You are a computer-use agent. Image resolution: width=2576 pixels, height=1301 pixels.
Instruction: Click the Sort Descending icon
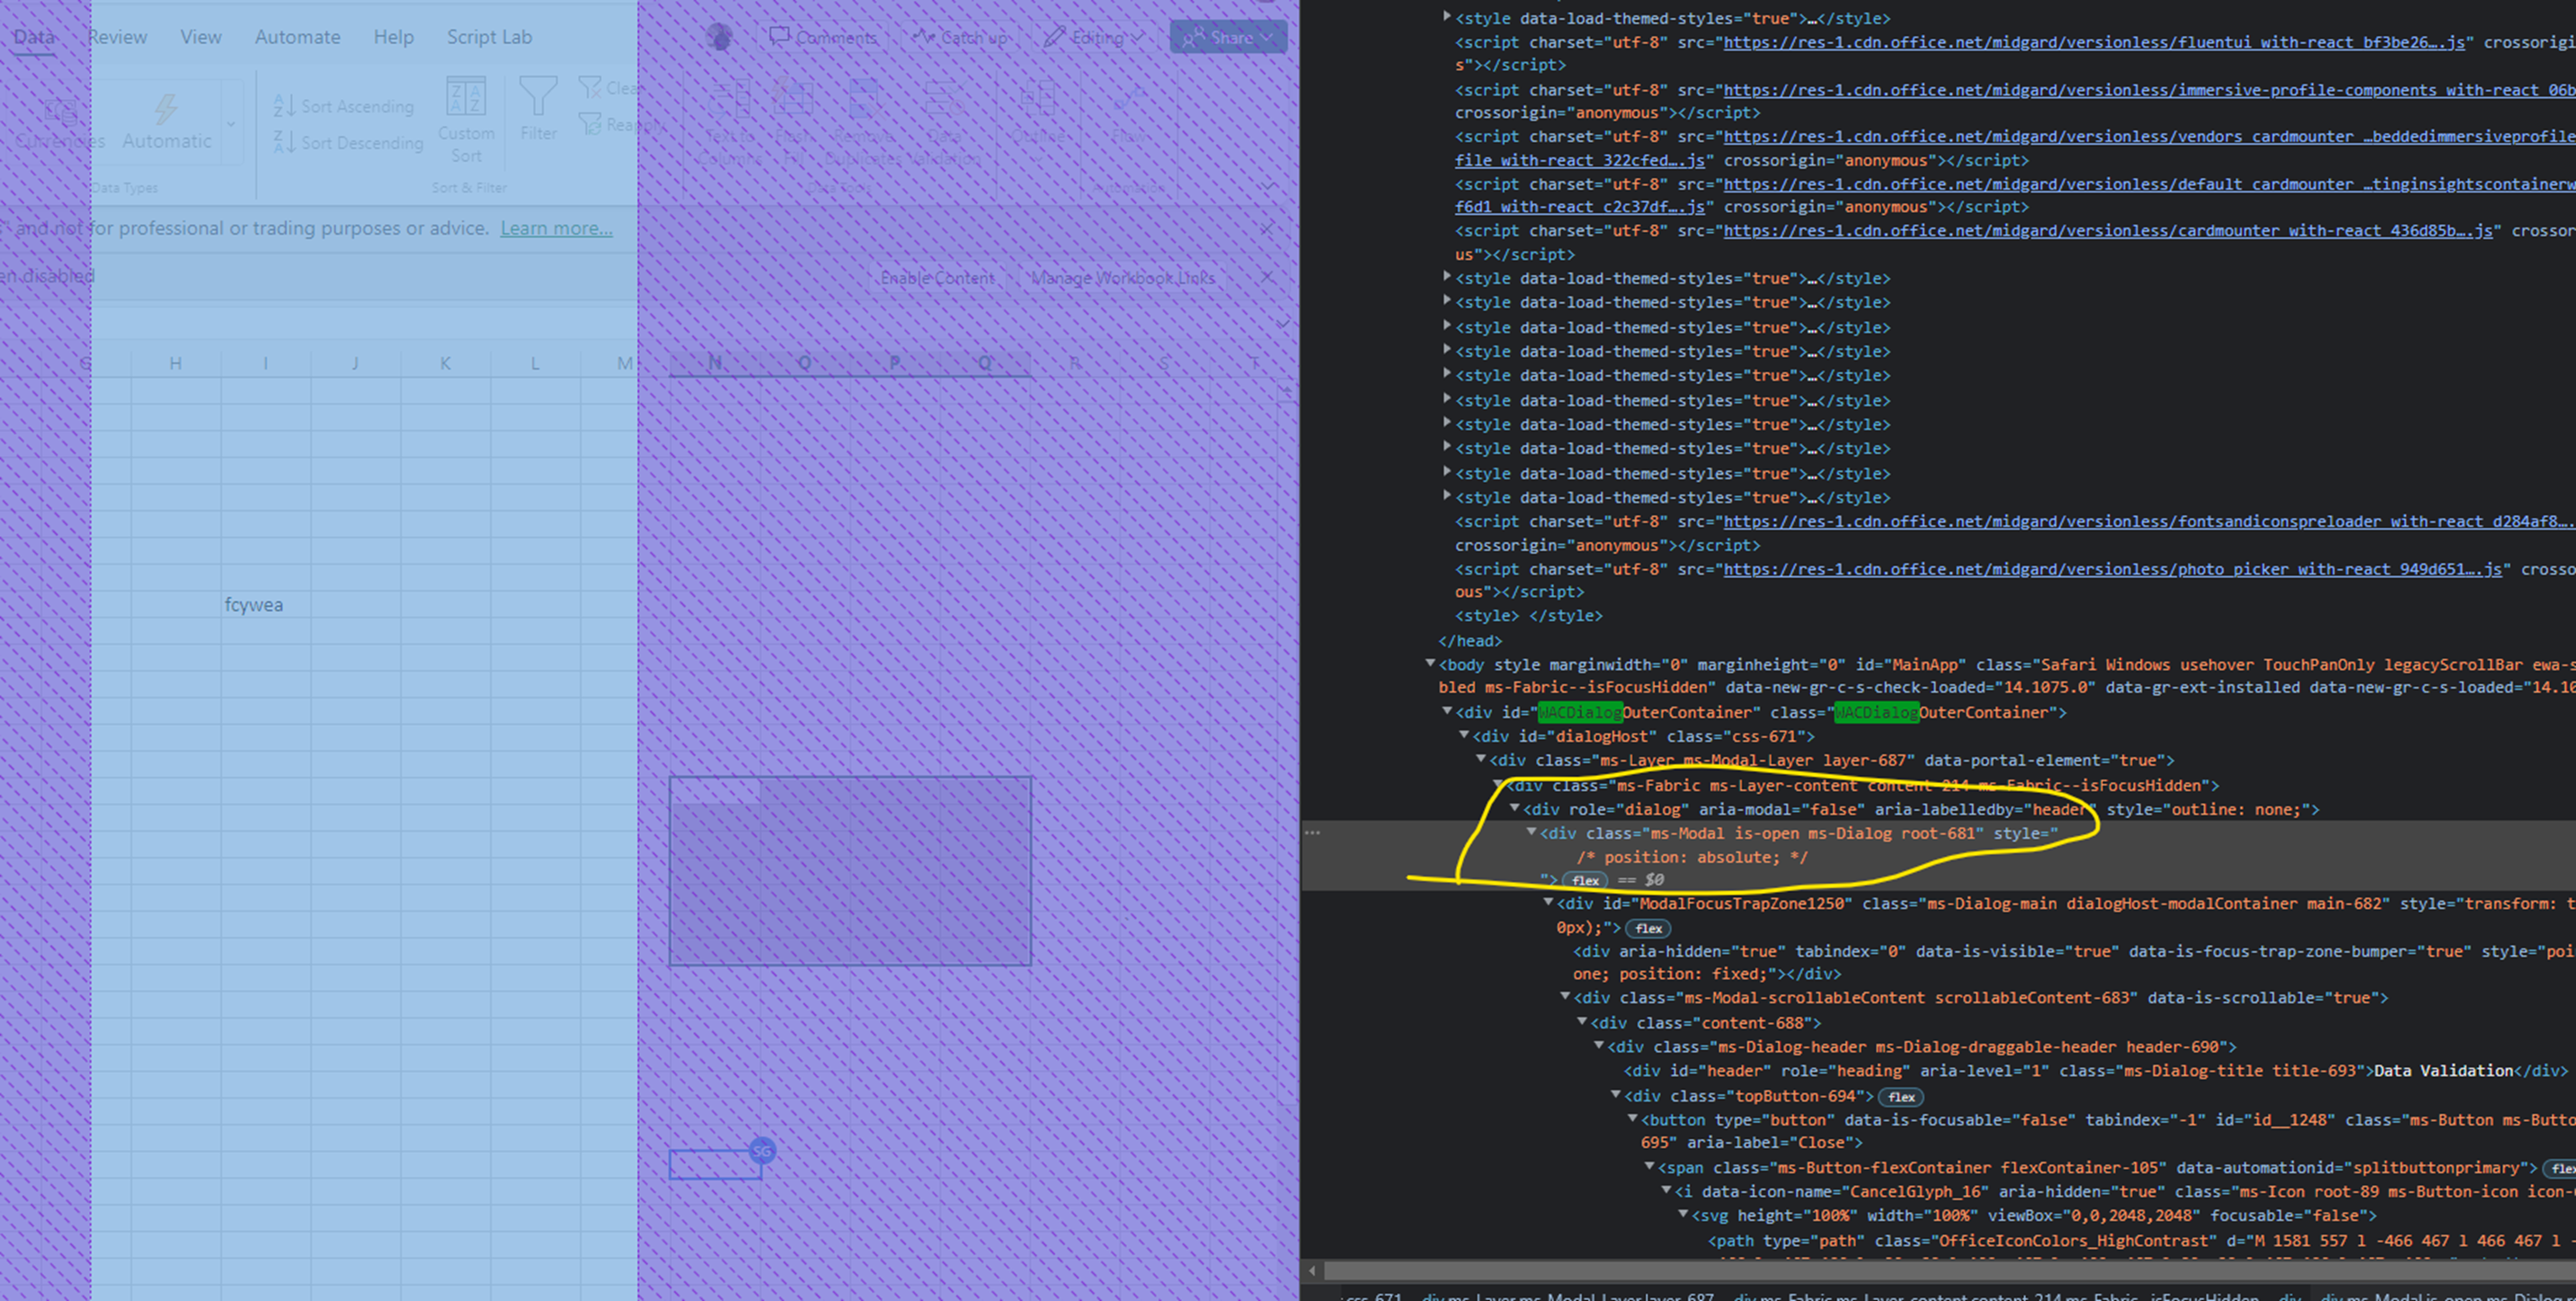284,143
